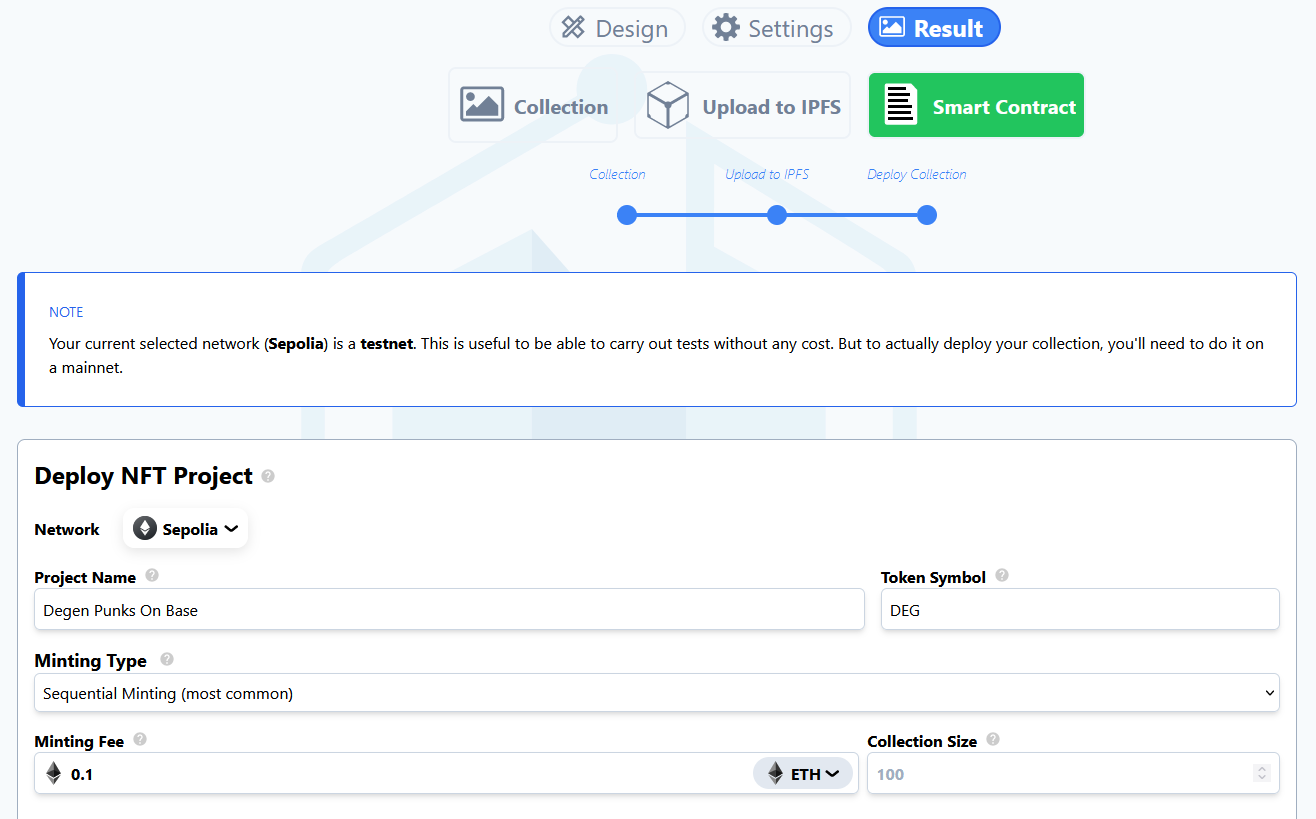The height and width of the screenshot is (819, 1316).
Task: Click help icon next to Minting Type
Action: tap(167, 660)
